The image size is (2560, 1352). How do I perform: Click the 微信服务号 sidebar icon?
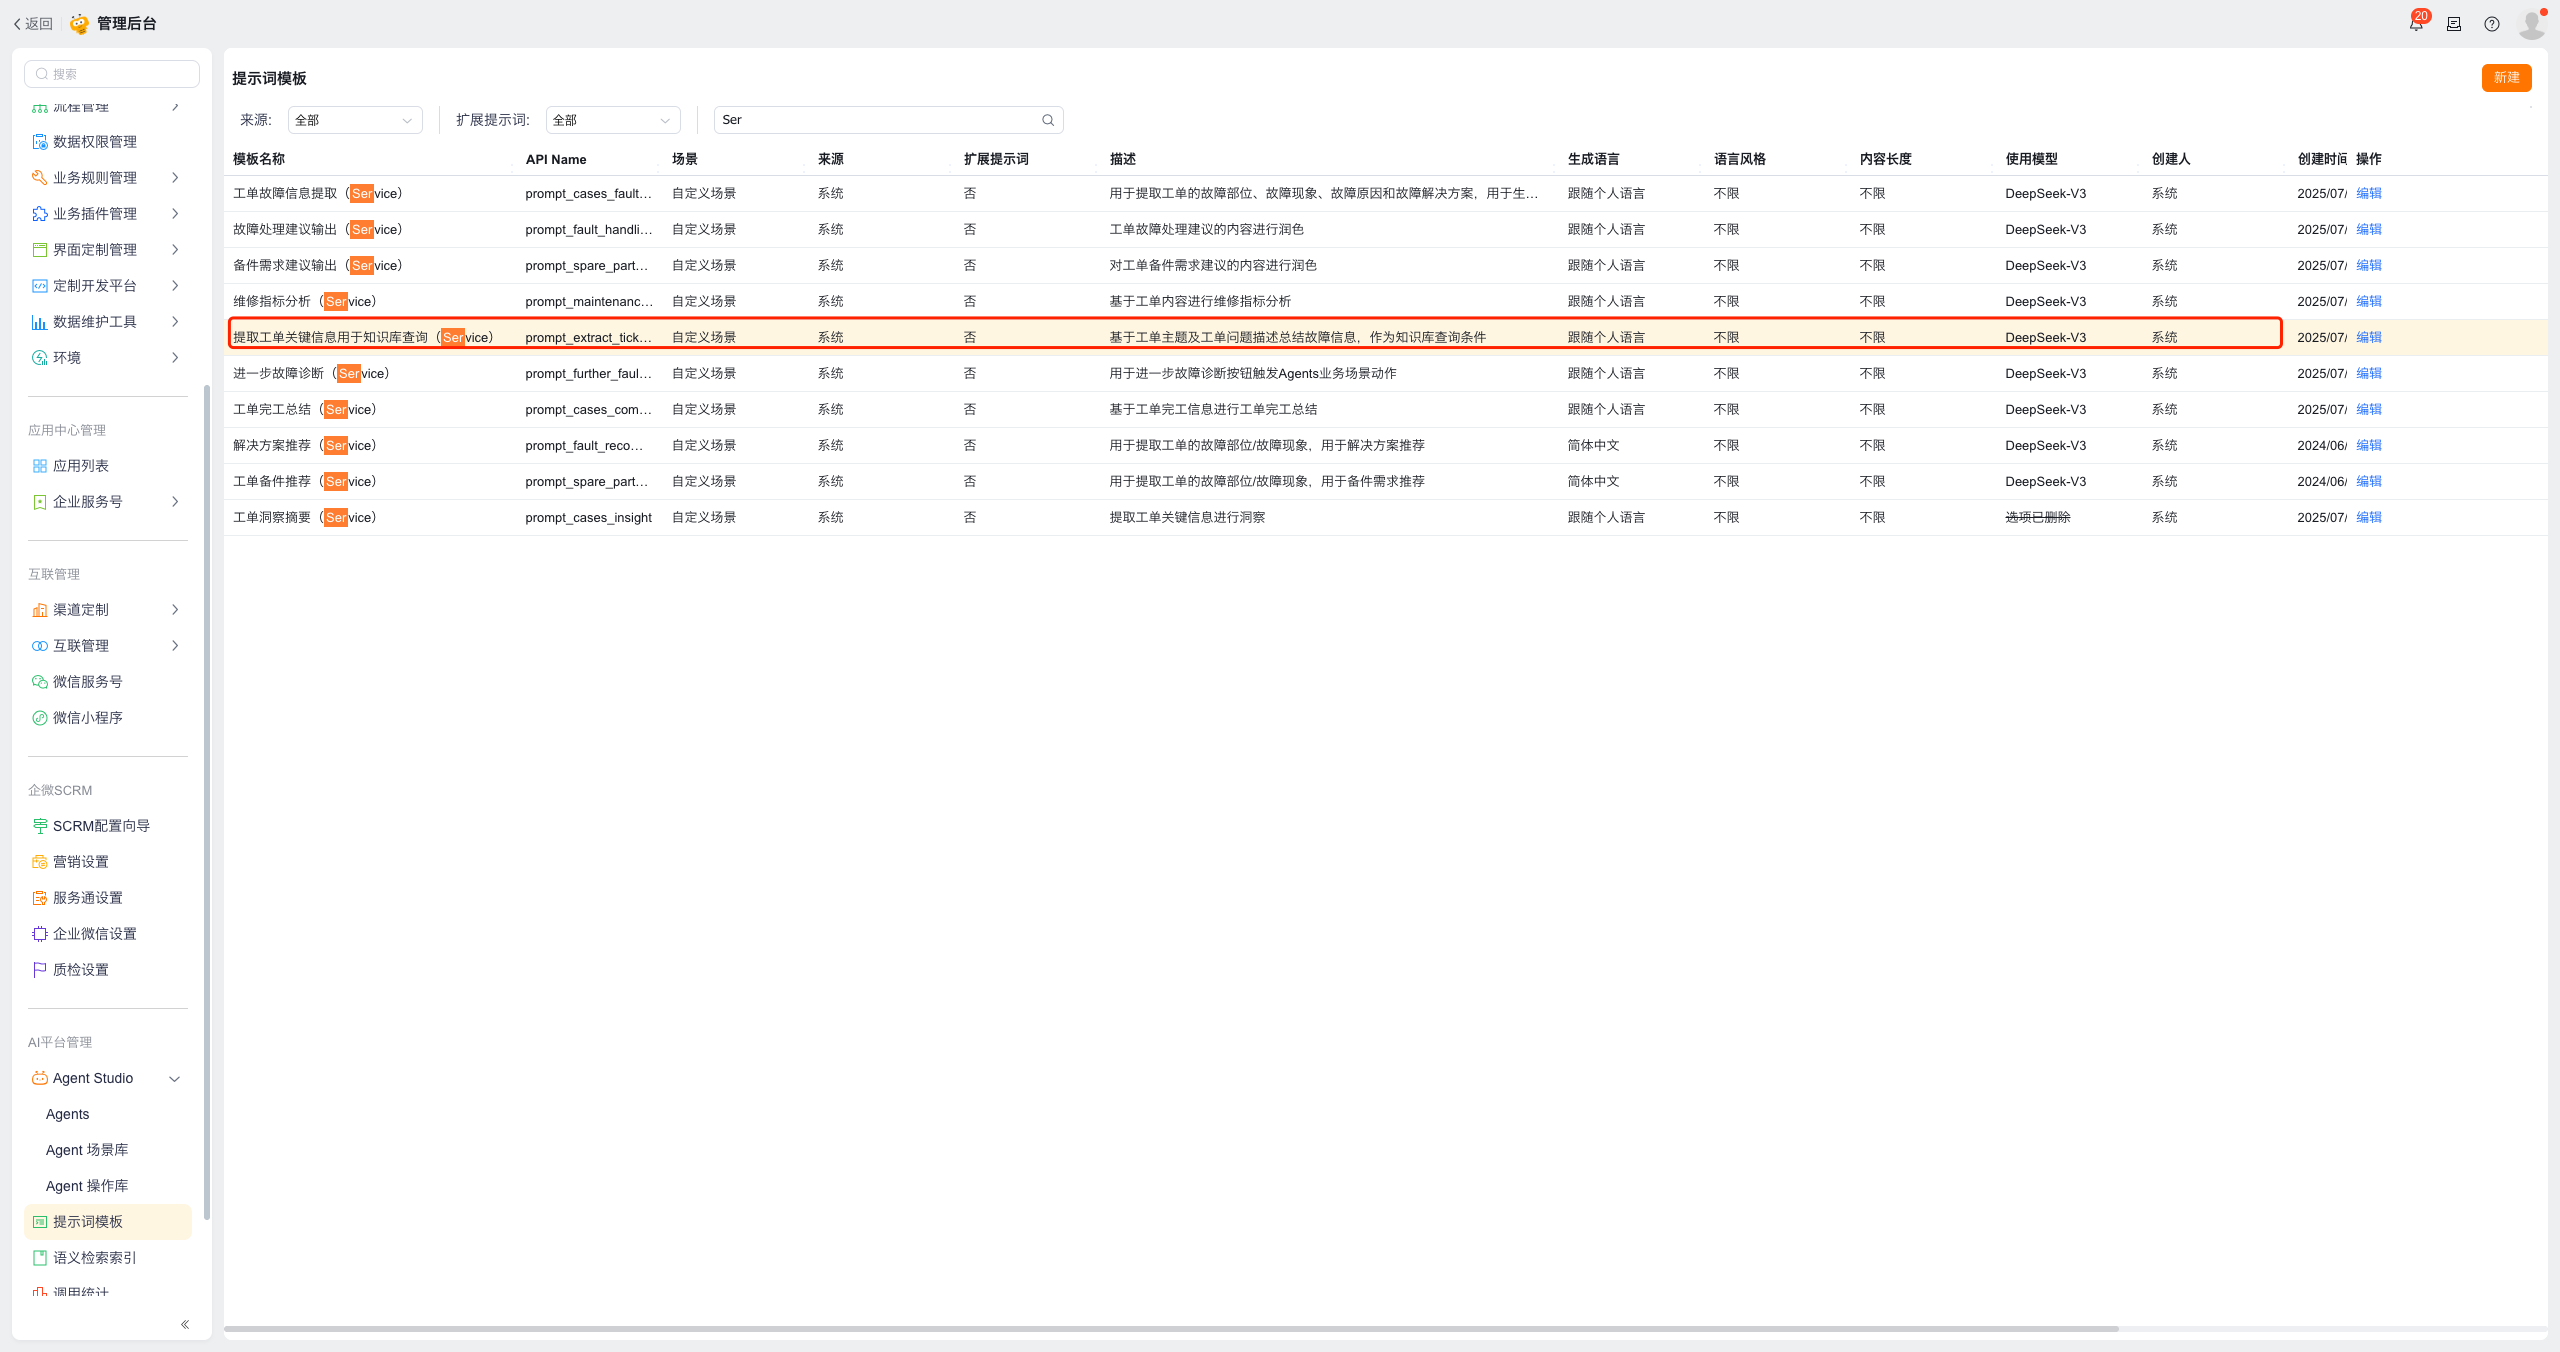point(39,682)
